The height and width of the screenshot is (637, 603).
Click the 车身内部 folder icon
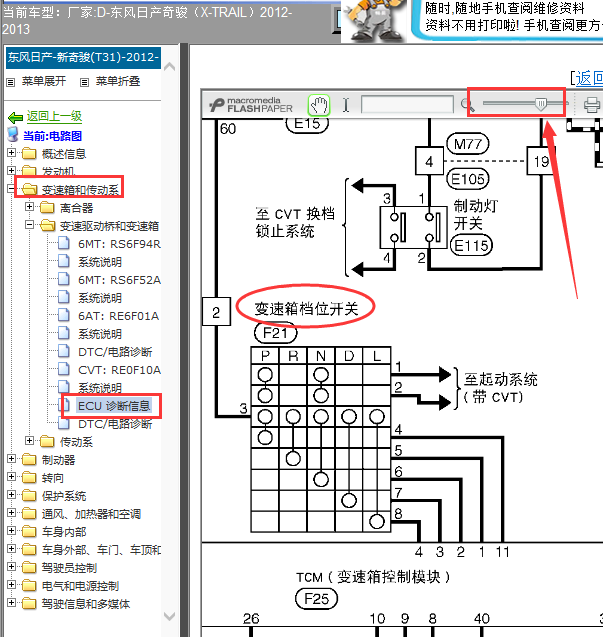[29, 531]
